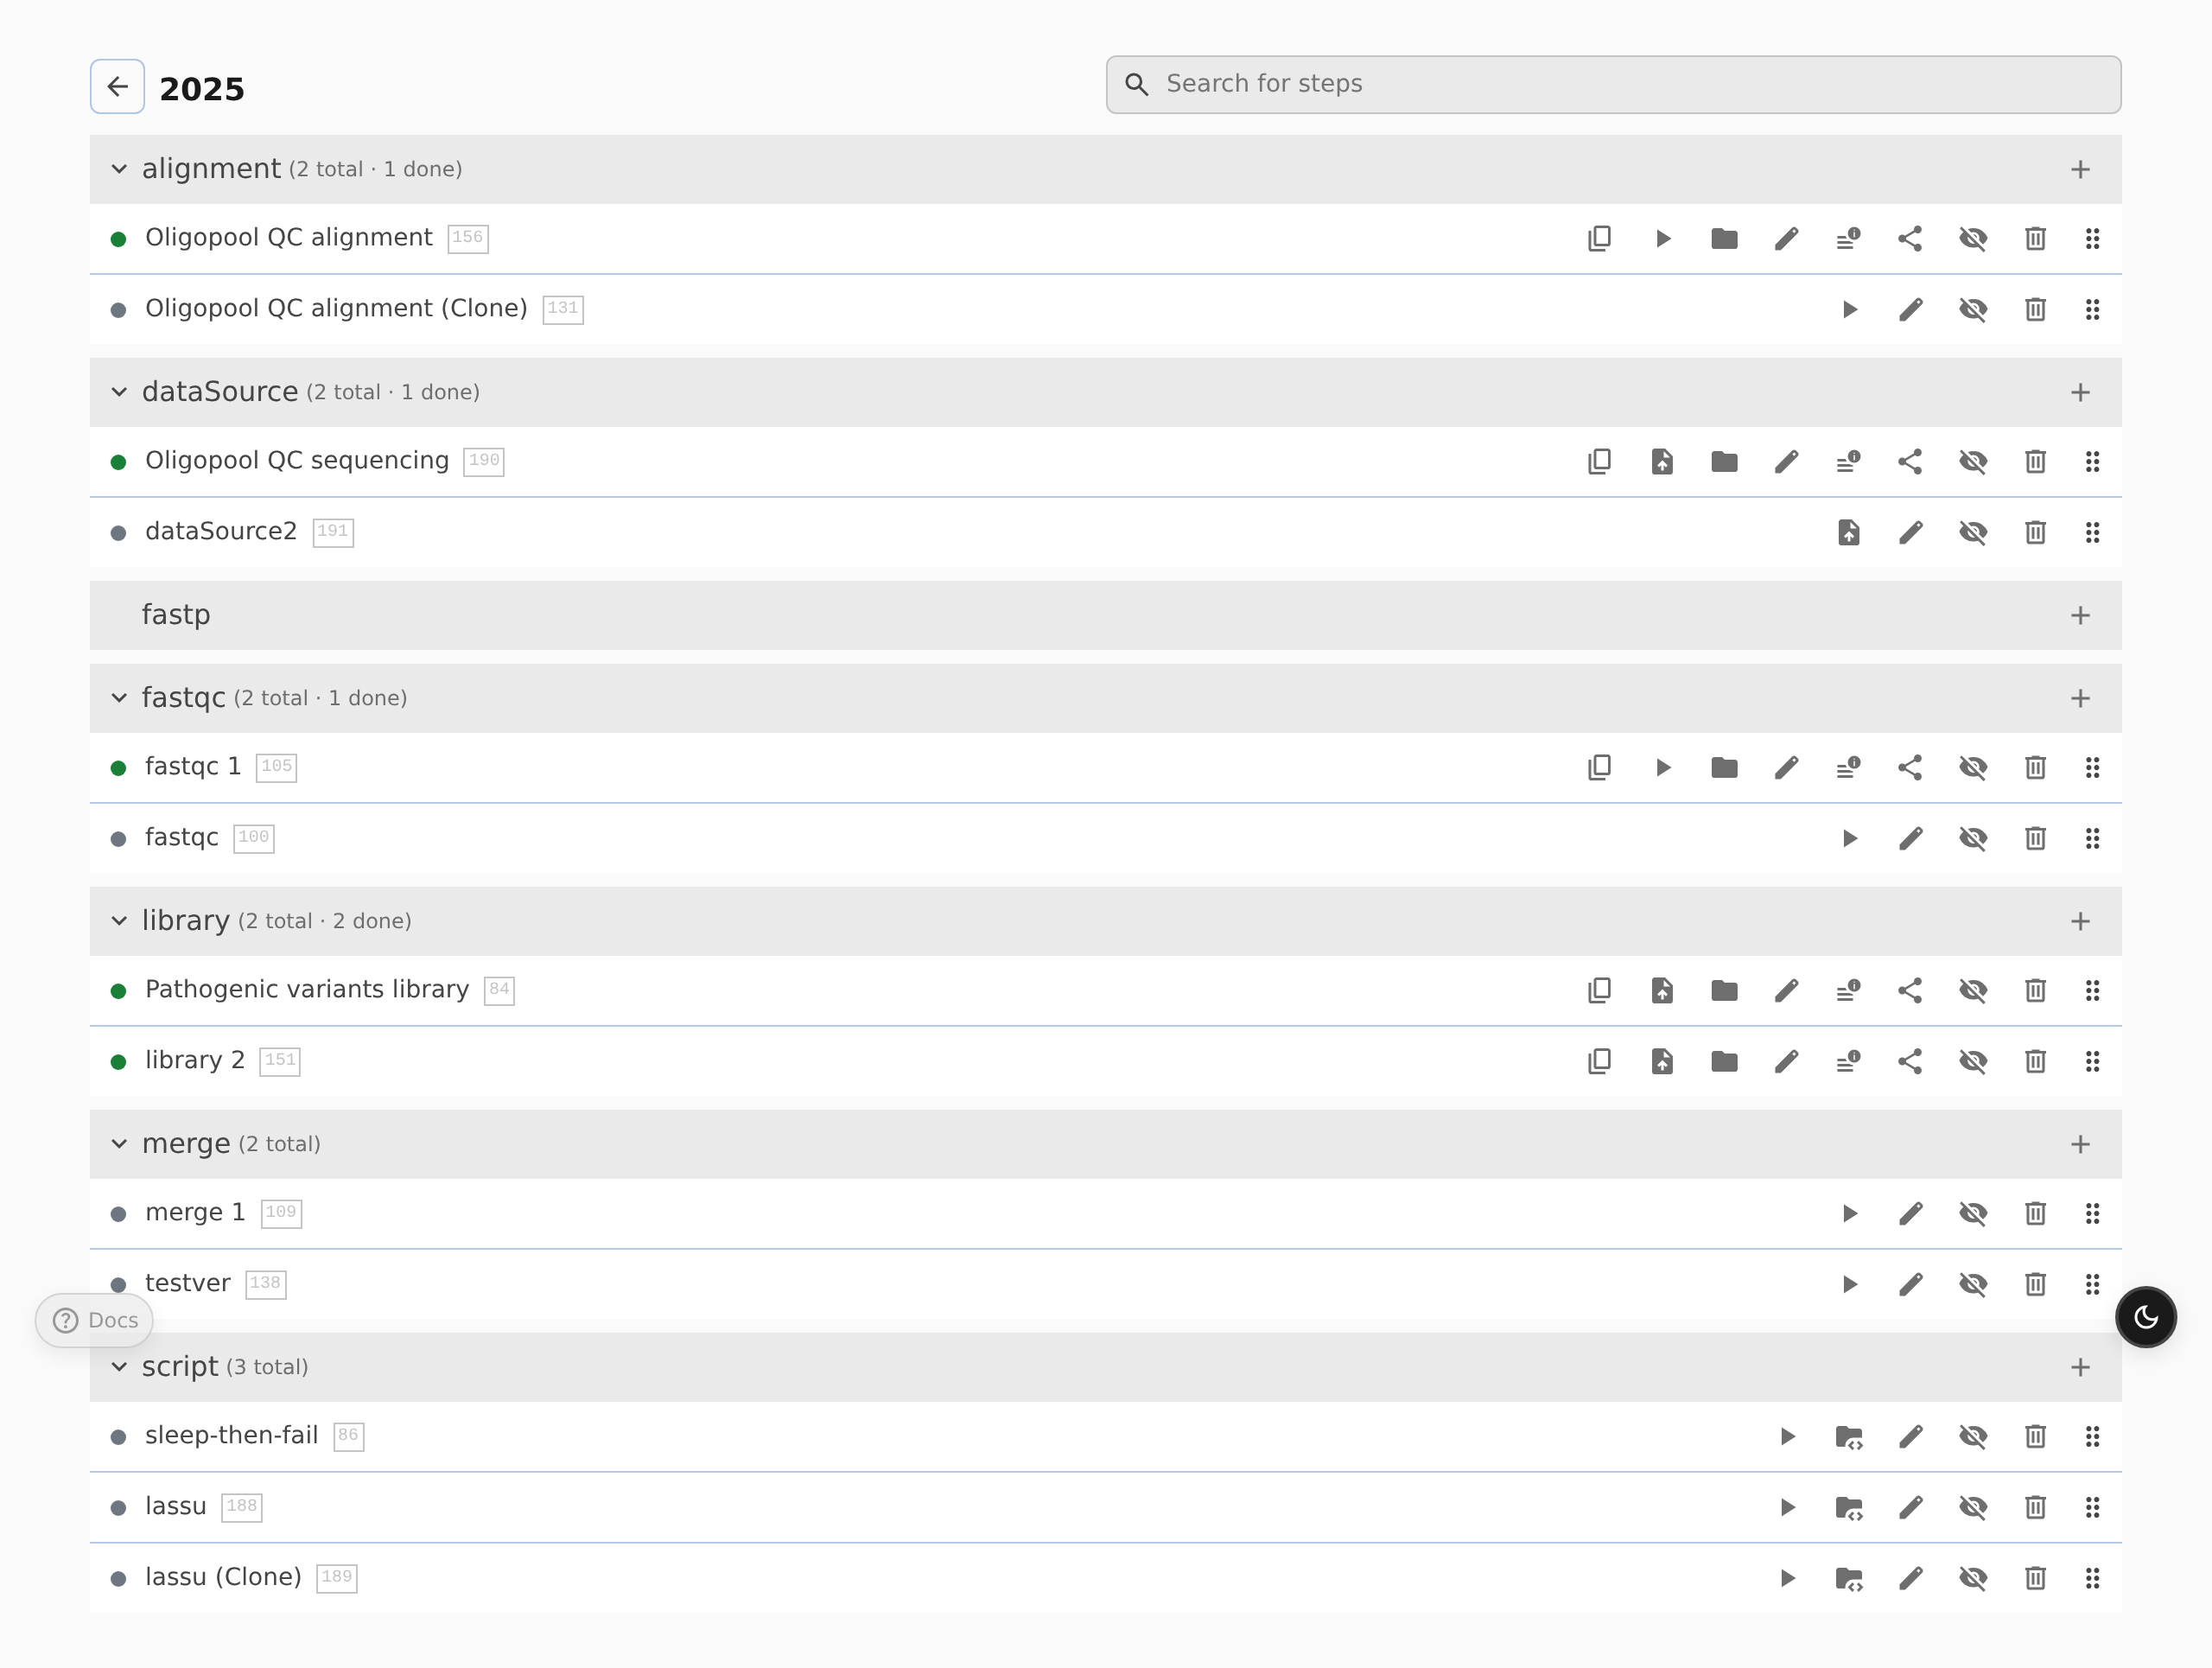
Task: Share the Oligopool QC alignment step
Action: [x=1910, y=238]
